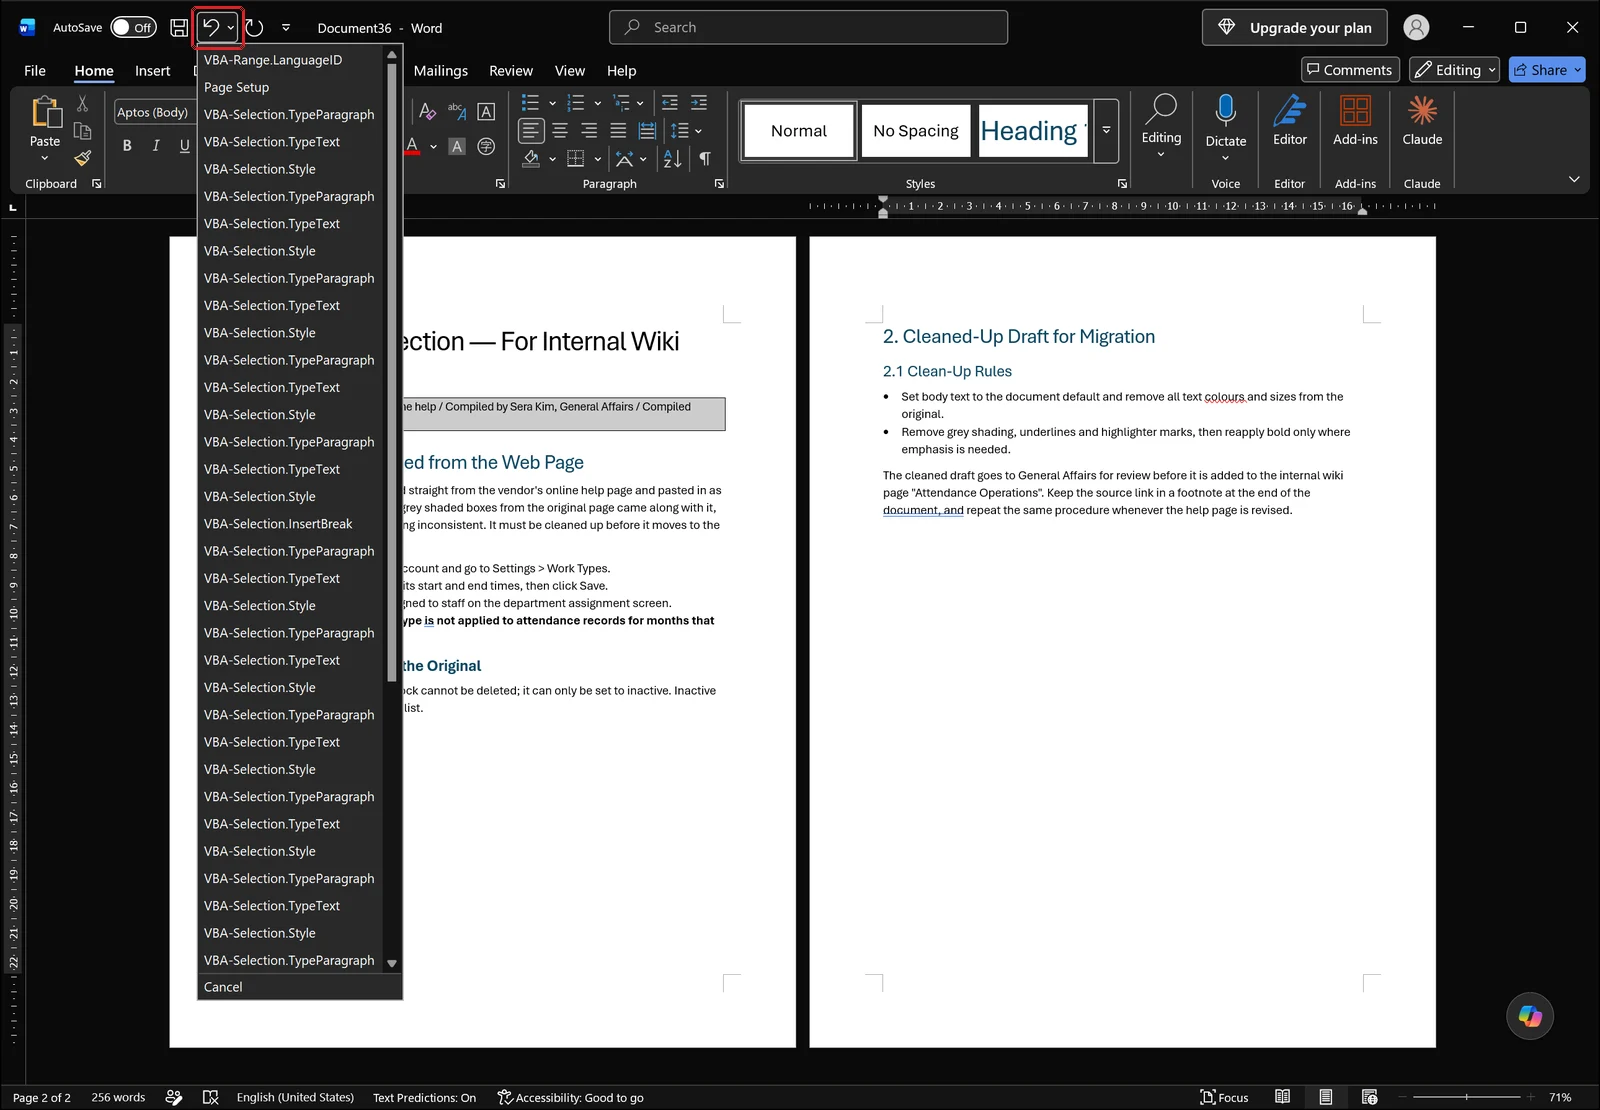Open Paragraph settings dialog launcher
This screenshot has width=1600, height=1110.
point(719,184)
